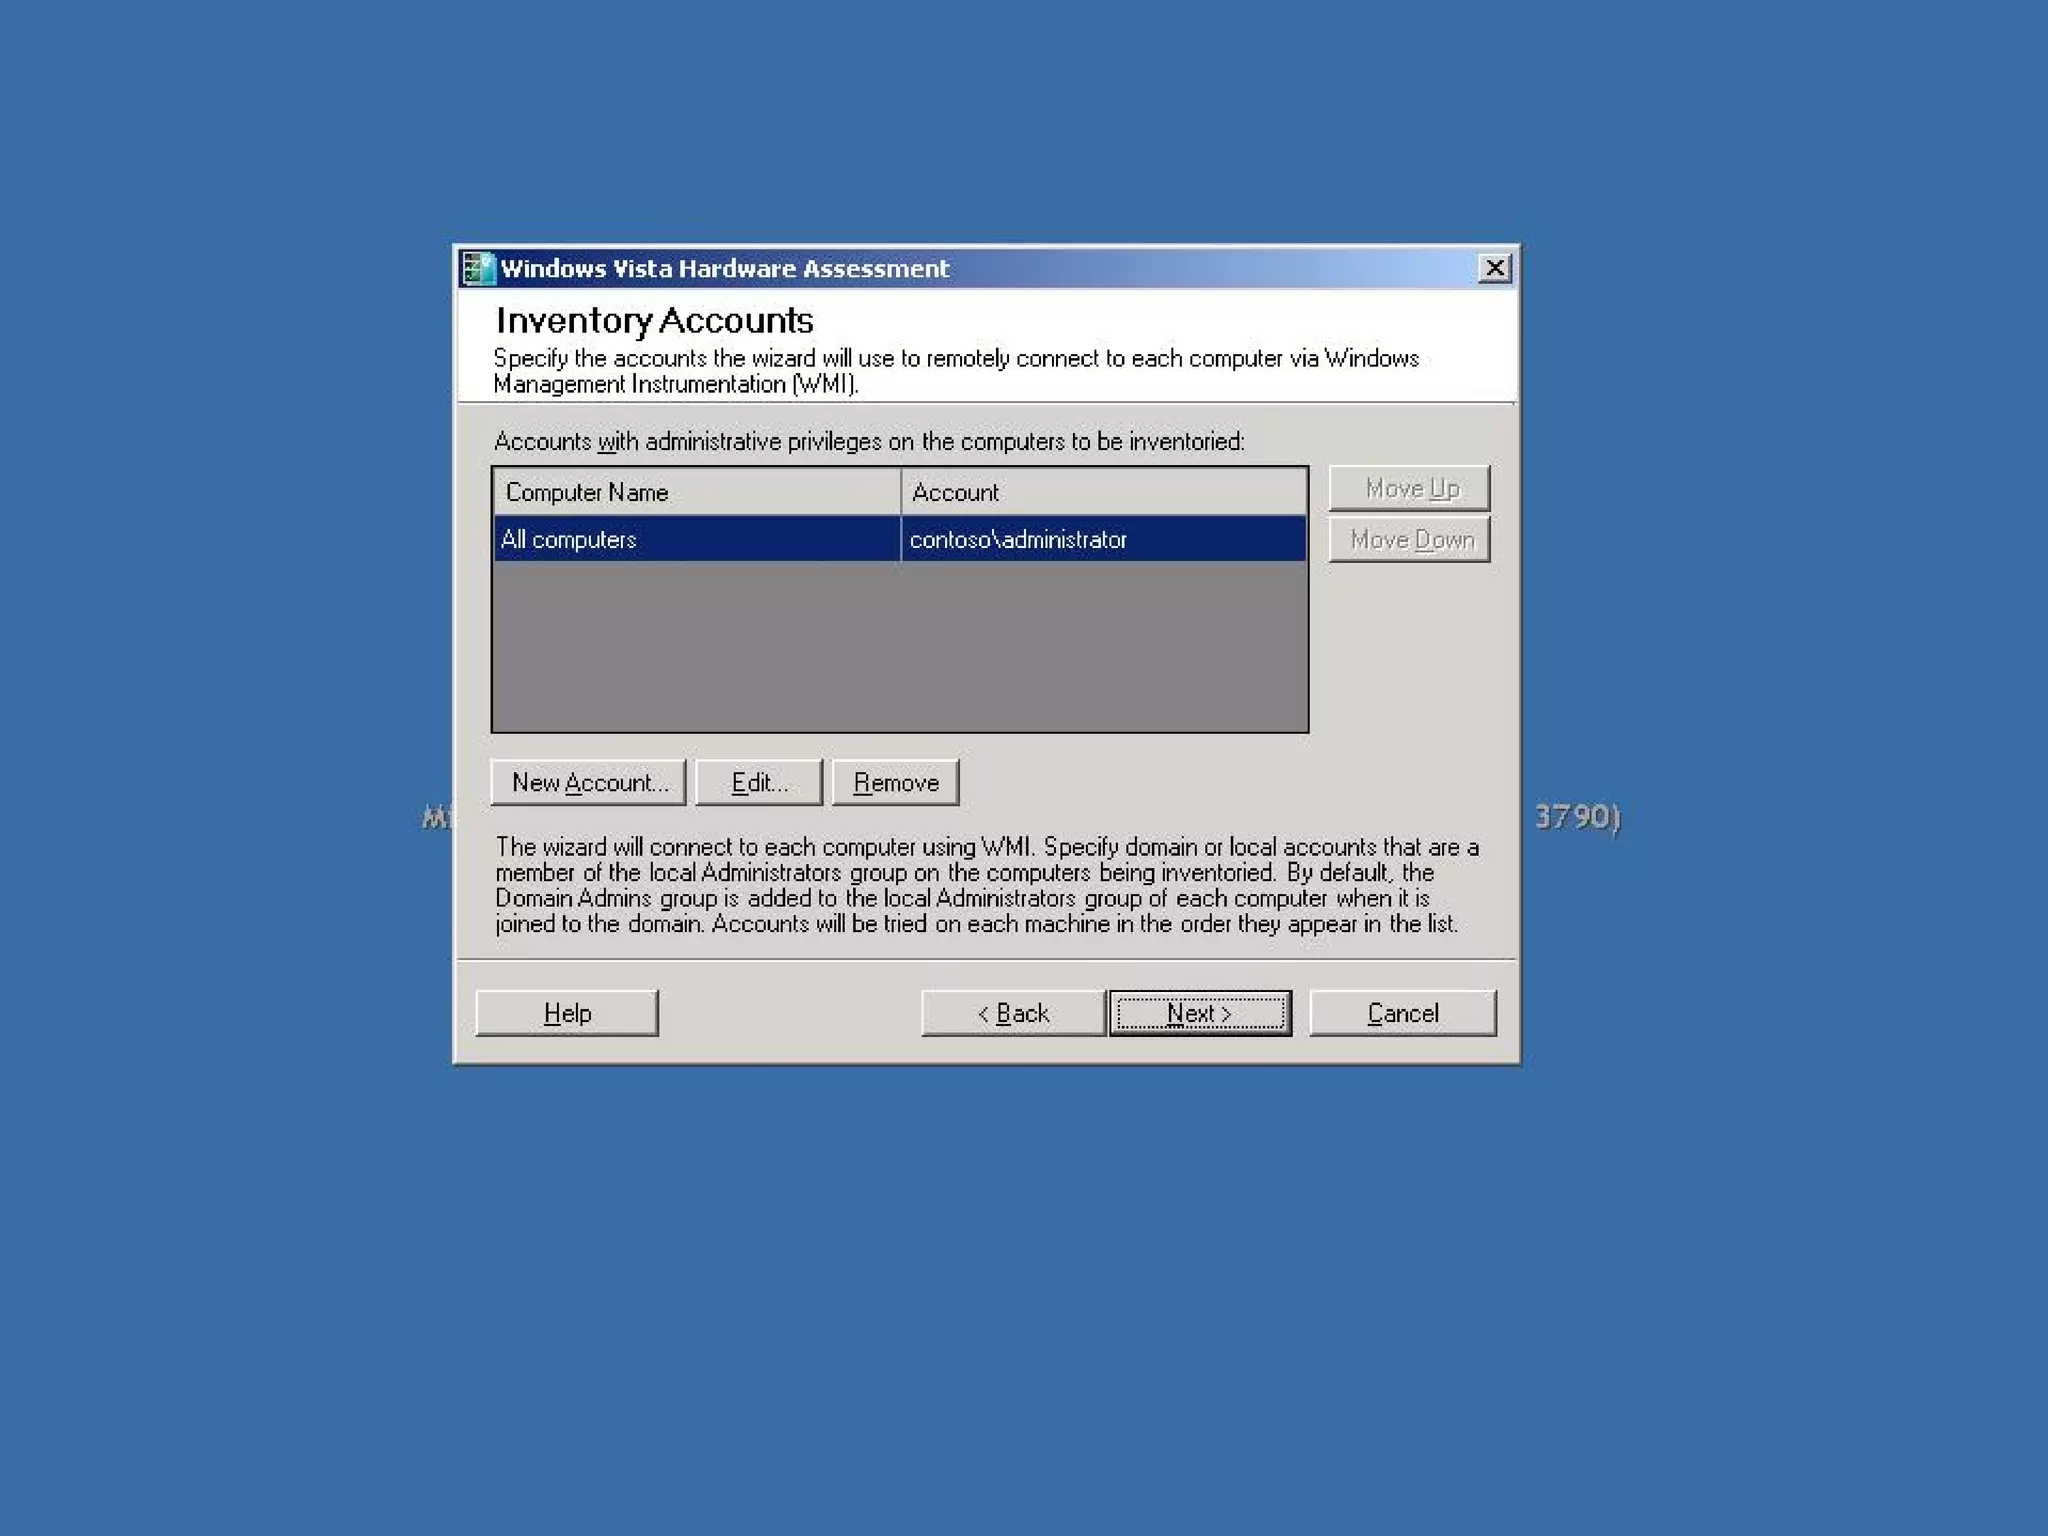This screenshot has width=2048, height=1536.
Task: Proceed with the Next button
Action: click(1200, 1013)
